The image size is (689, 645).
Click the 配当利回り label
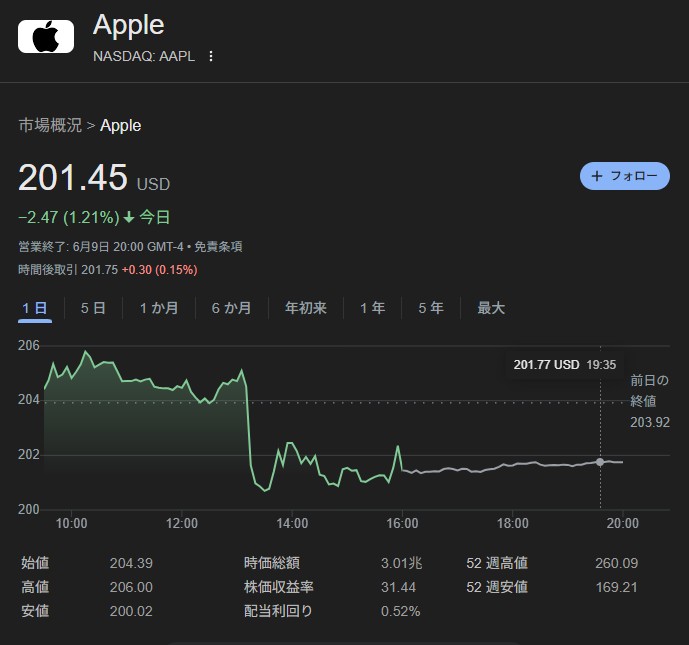(x=278, y=611)
